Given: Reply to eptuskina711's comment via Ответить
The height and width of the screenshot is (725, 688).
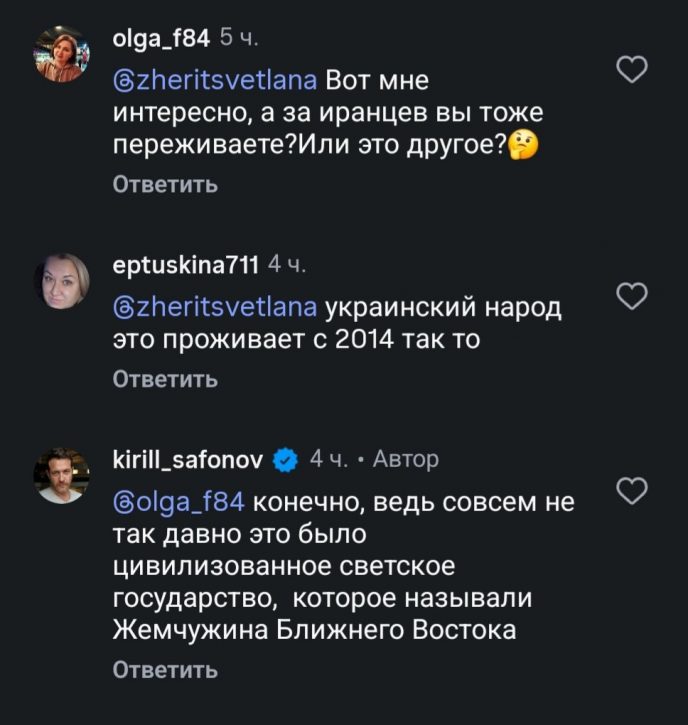Looking at the screenshot, I should [x=165, y=379].
